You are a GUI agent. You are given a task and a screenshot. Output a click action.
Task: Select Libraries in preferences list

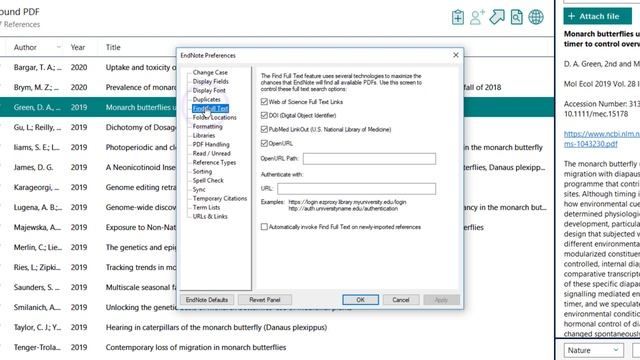click(x=204, y=135)
